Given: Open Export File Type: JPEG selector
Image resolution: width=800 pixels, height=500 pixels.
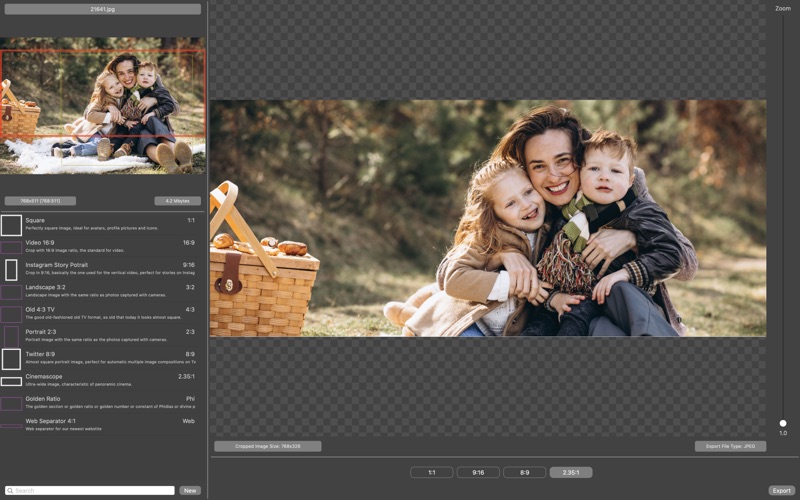Looking at the screenshot, I should (730, 446).
